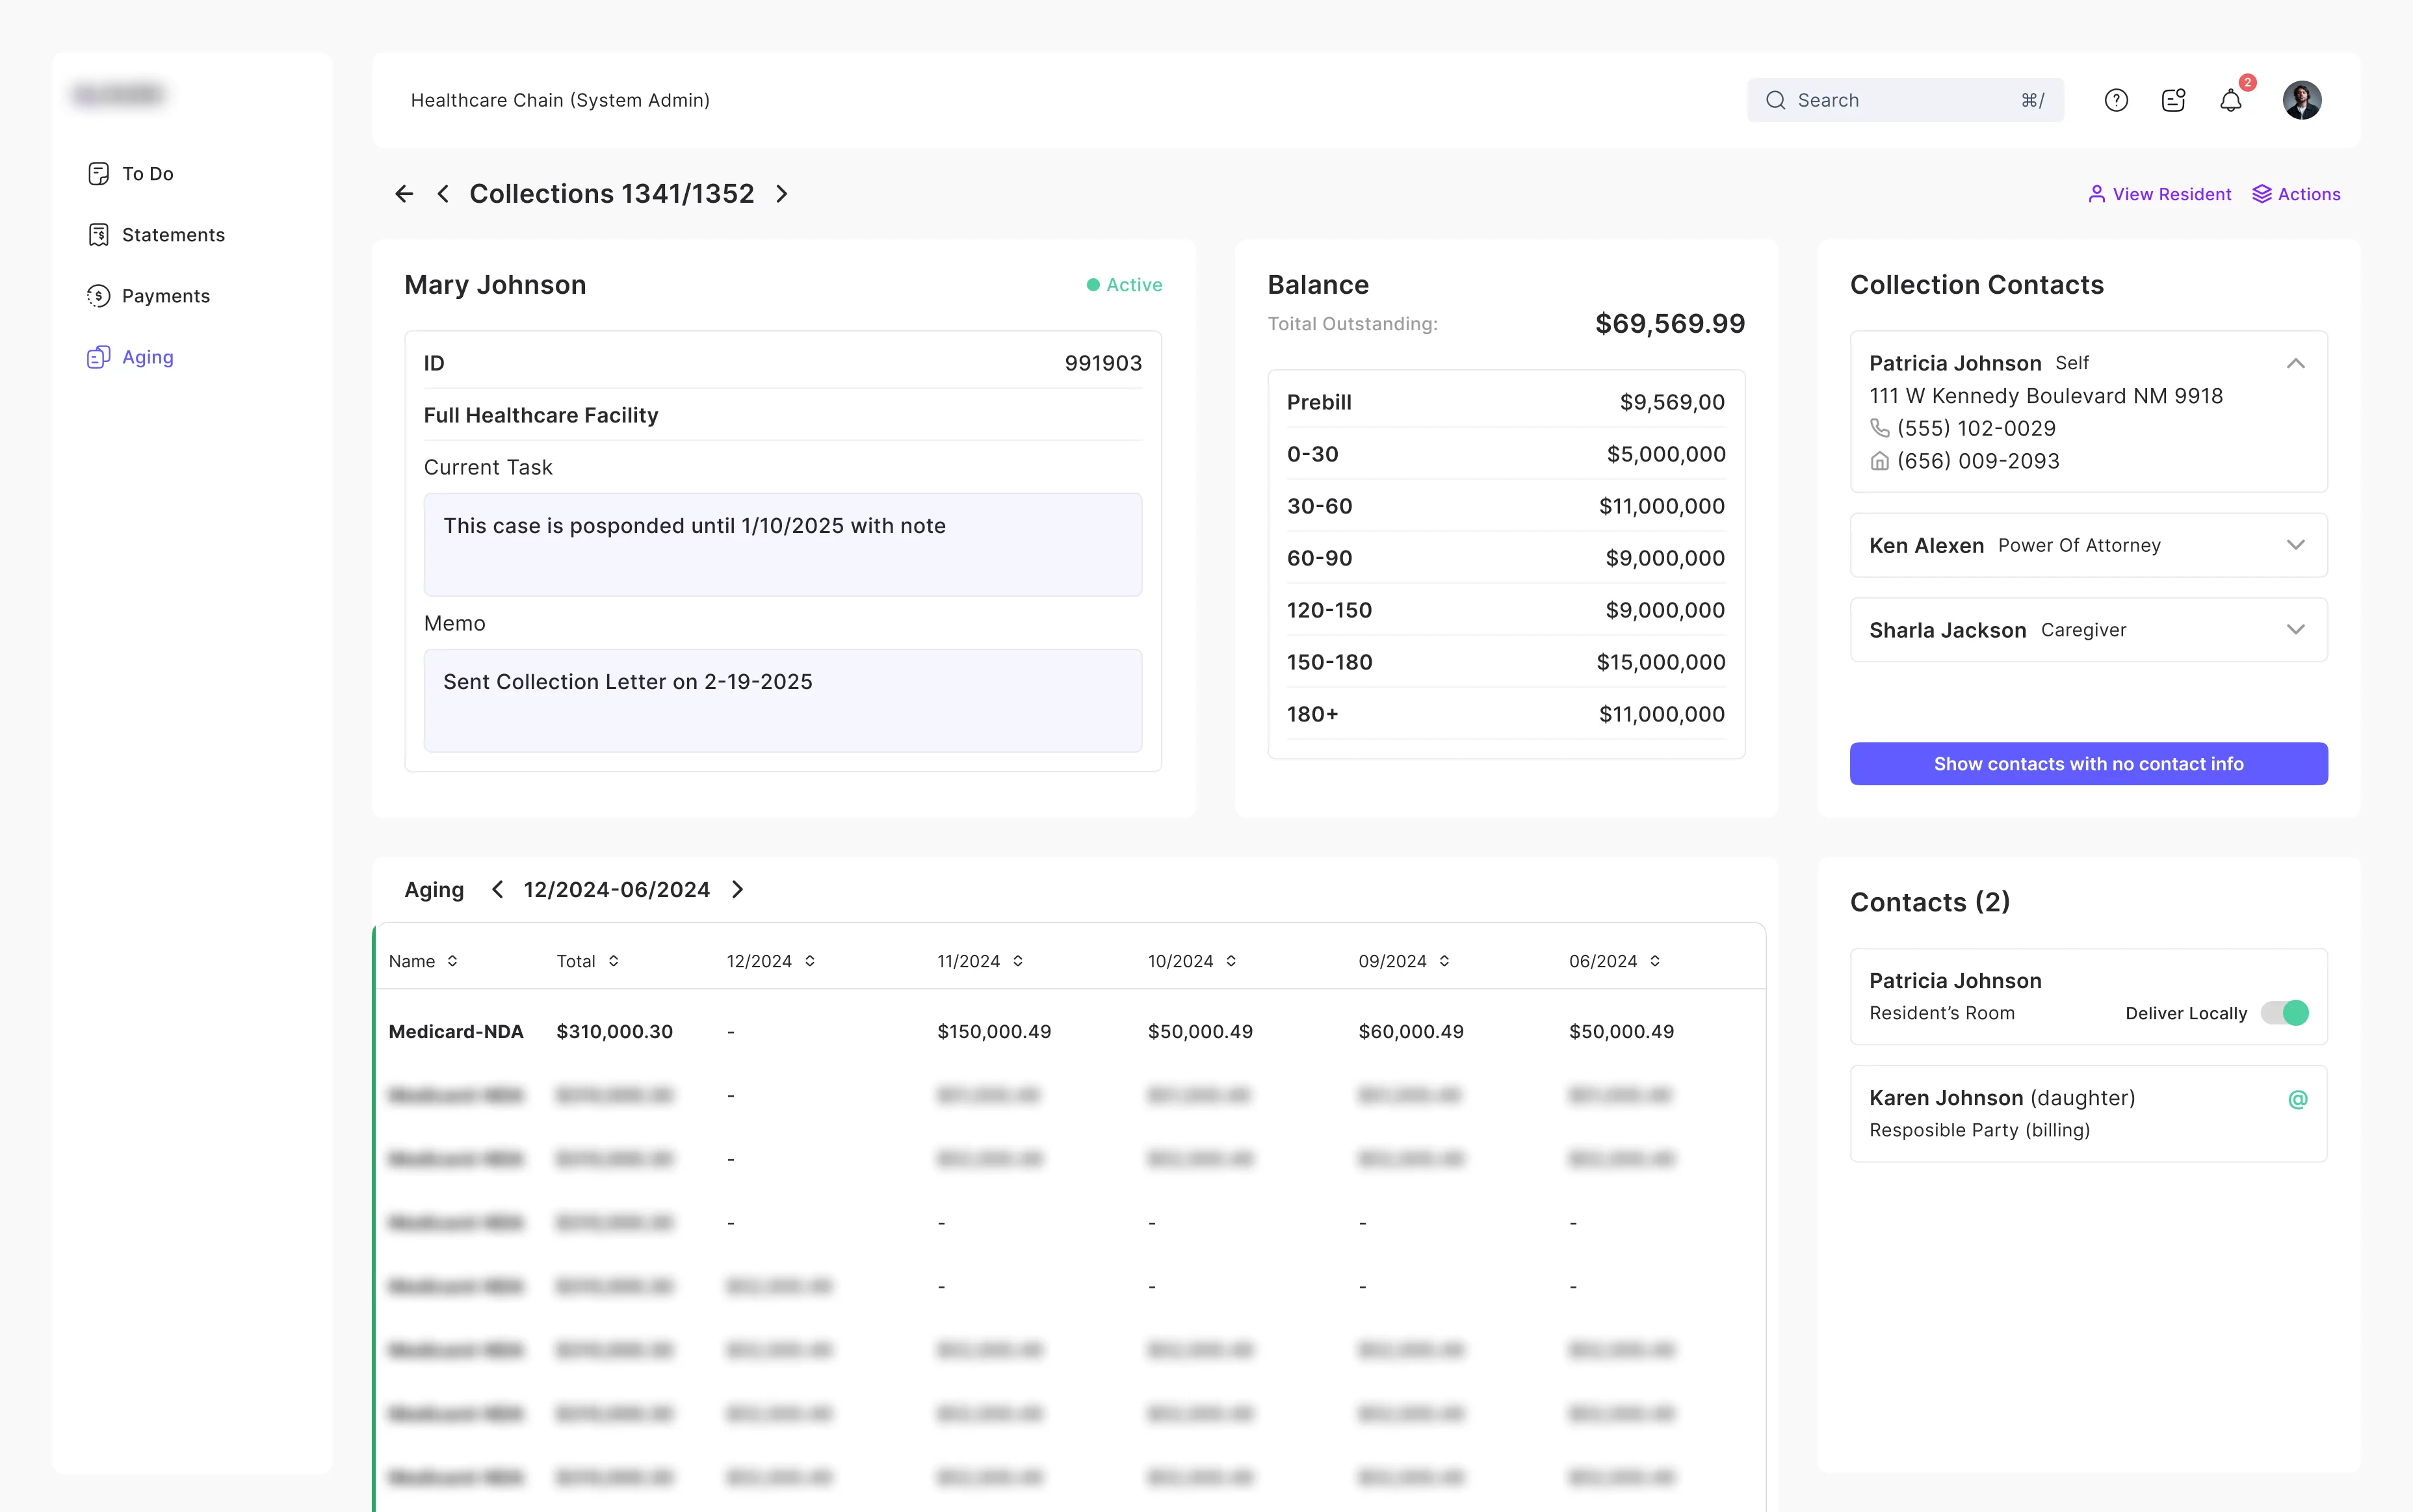Click the $60,000.49 cell
This screenshot has height=1512, width=2413.
(x=1411, y=1031)
